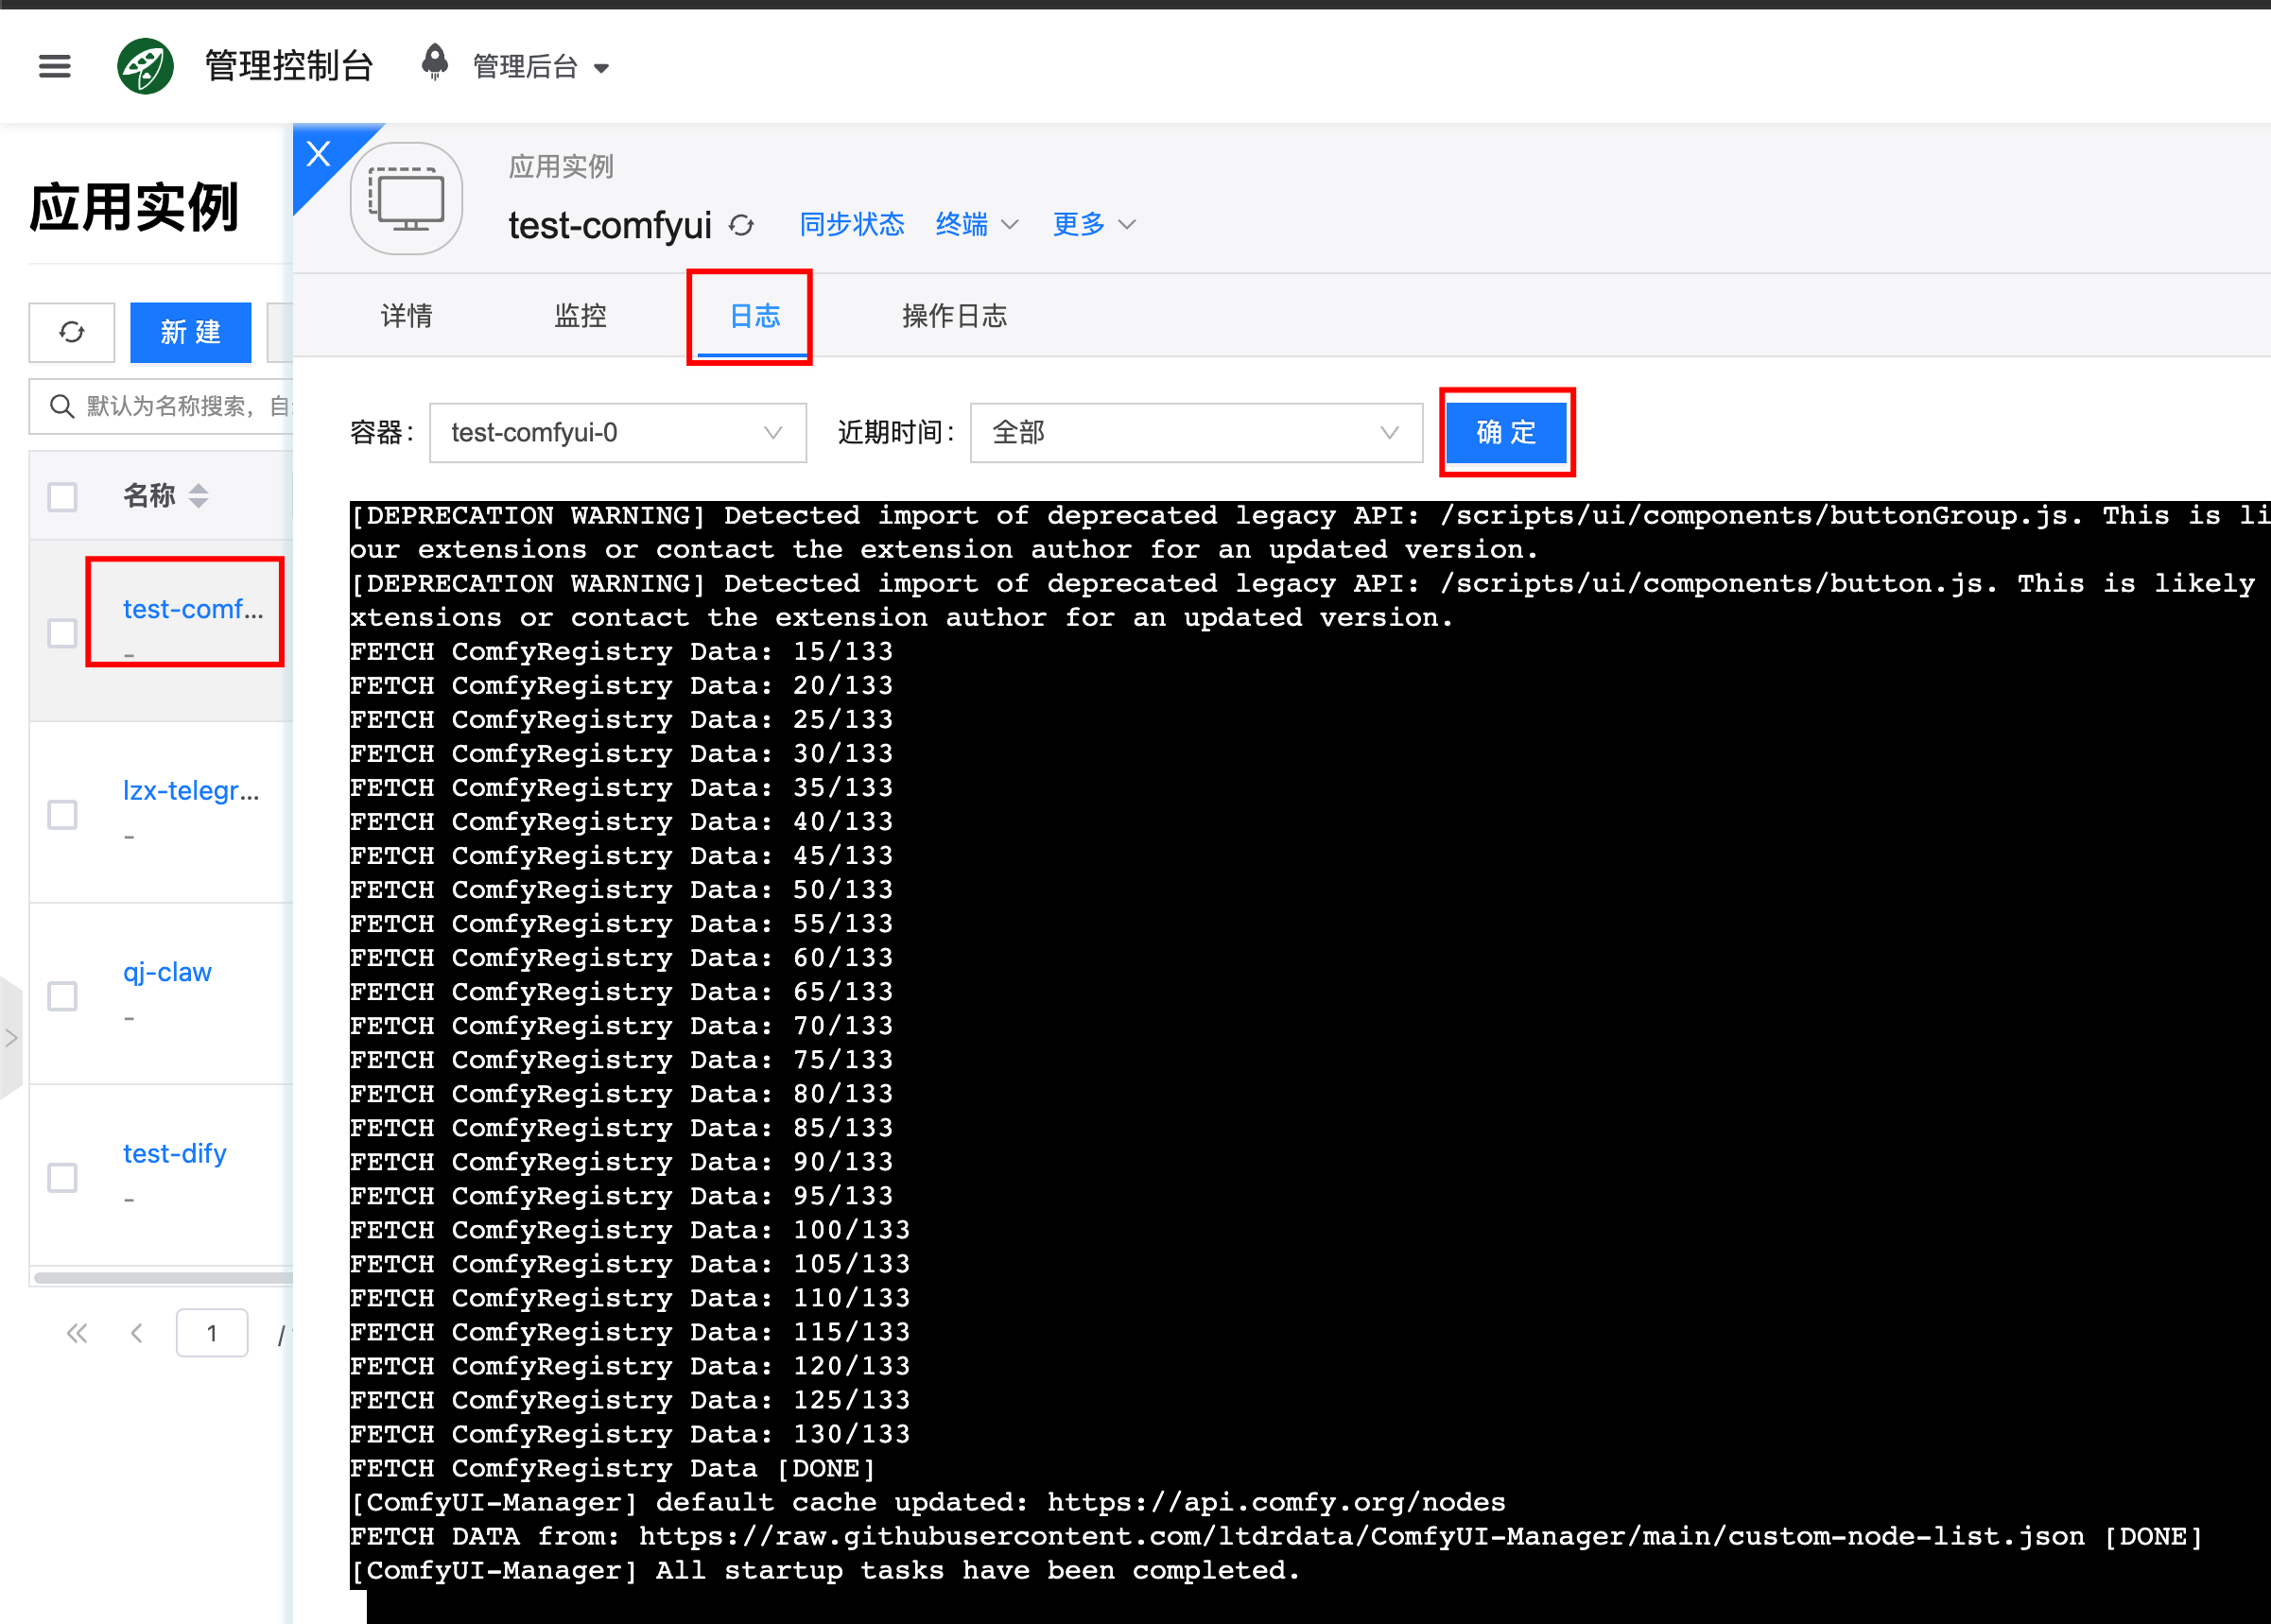The image size is (2271, 1624).
Task: Expand the left sidebar handle
Action: [11, 1038]
